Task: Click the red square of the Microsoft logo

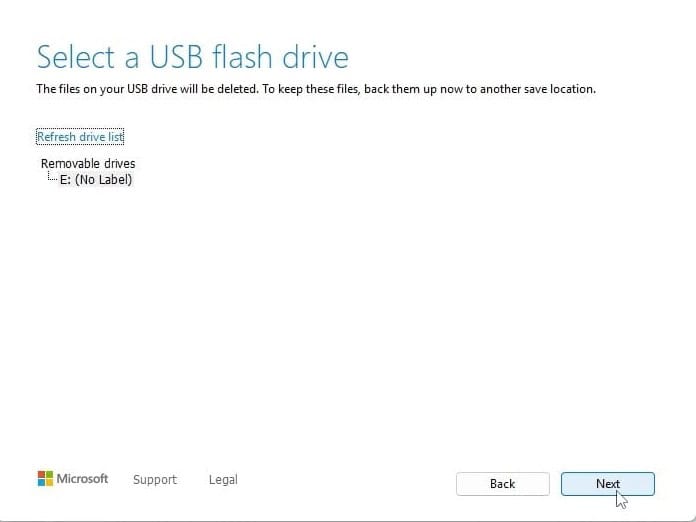Action: tap(41, 475)
